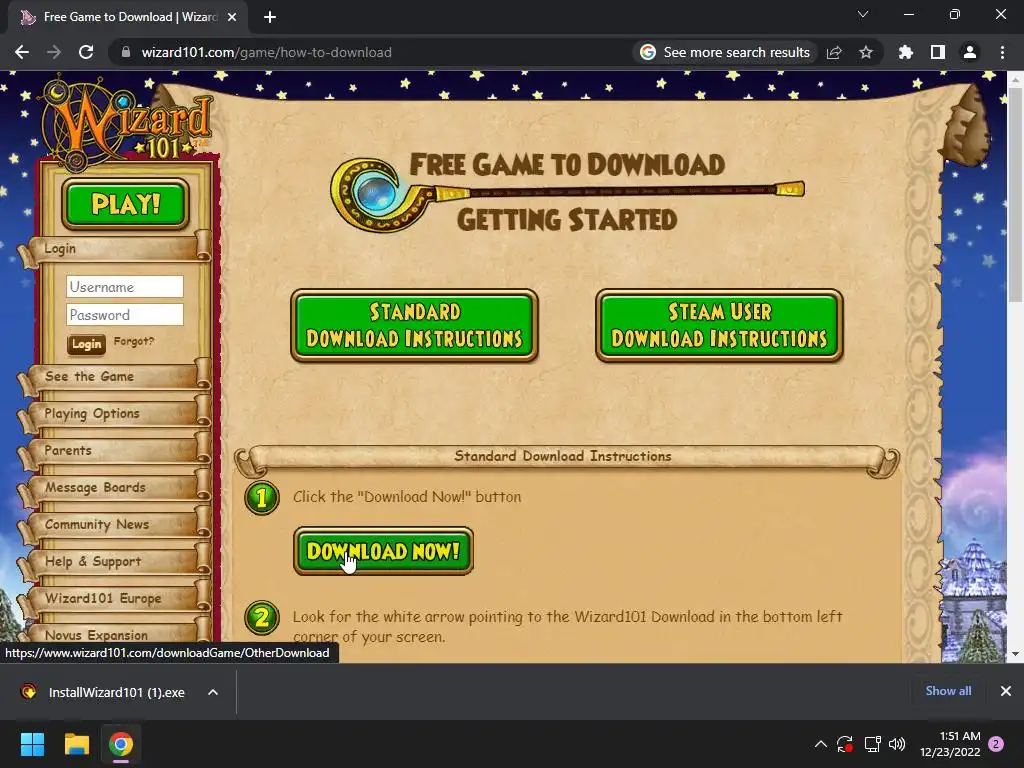
Task: Open the network tray icon
Action: 872,744
